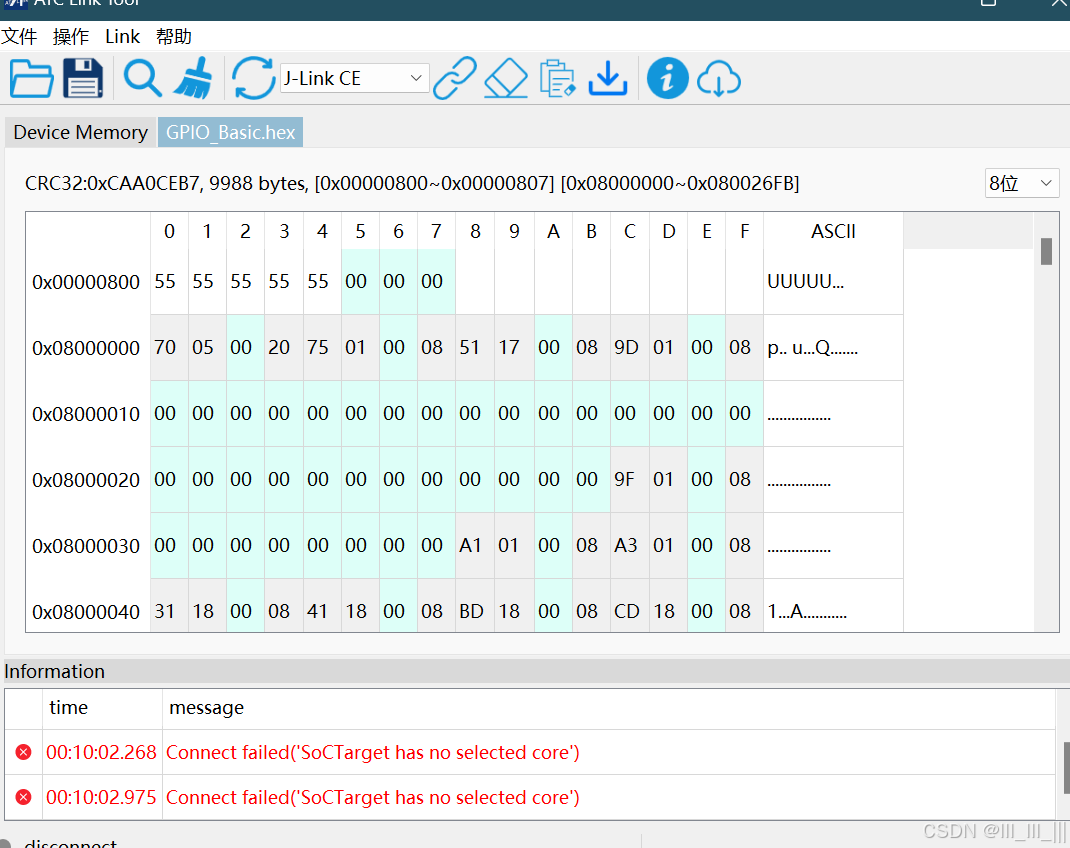Open the 8位 bit-width dropdown

coord(1021,183)
